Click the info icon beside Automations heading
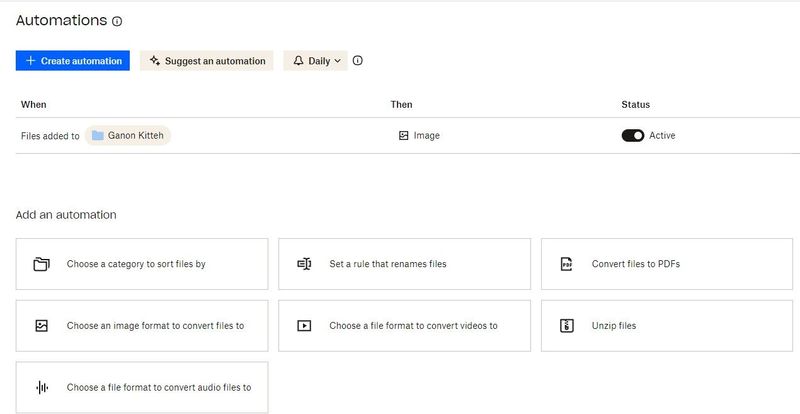800x414 pixels. click(x=118, y=21)
